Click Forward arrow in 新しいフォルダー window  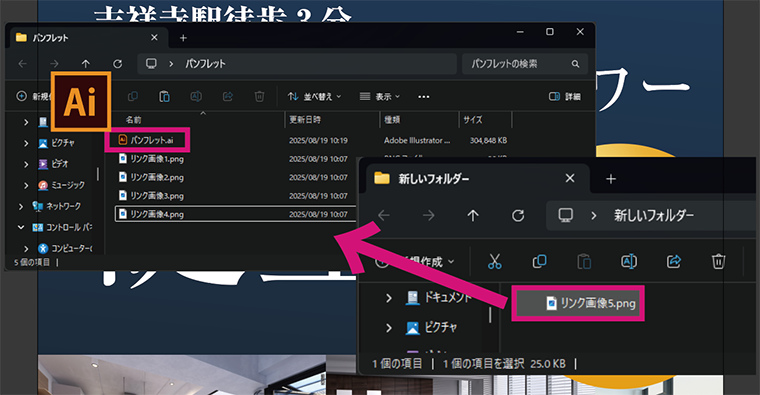[428, 215]
